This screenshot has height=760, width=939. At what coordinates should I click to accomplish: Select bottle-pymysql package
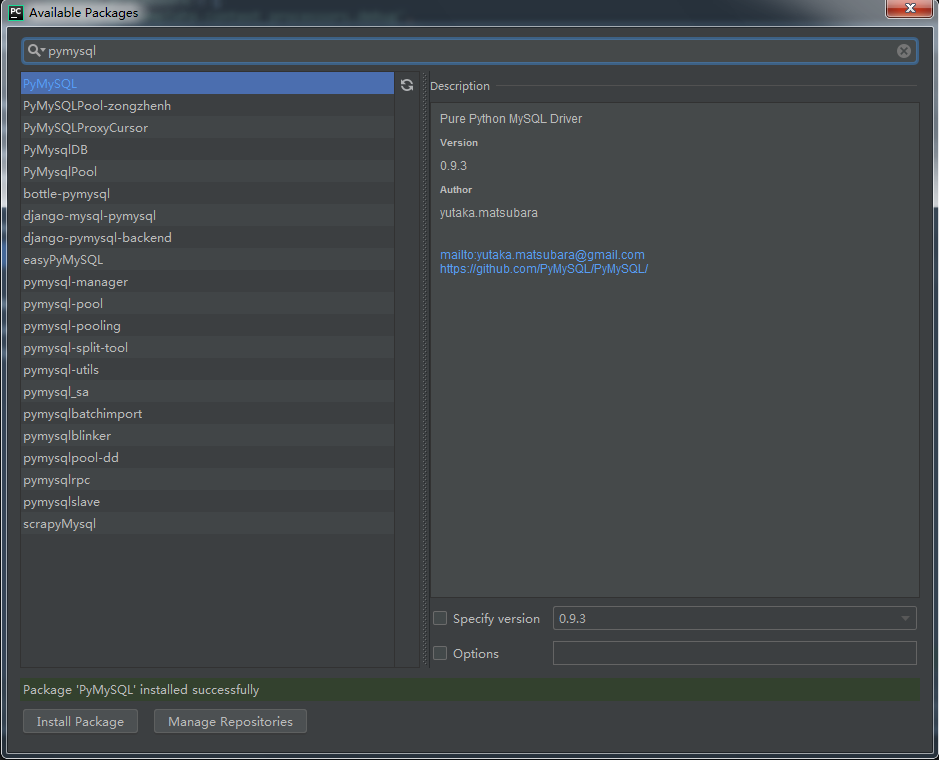pyautogui.click(x=207, y=193)
